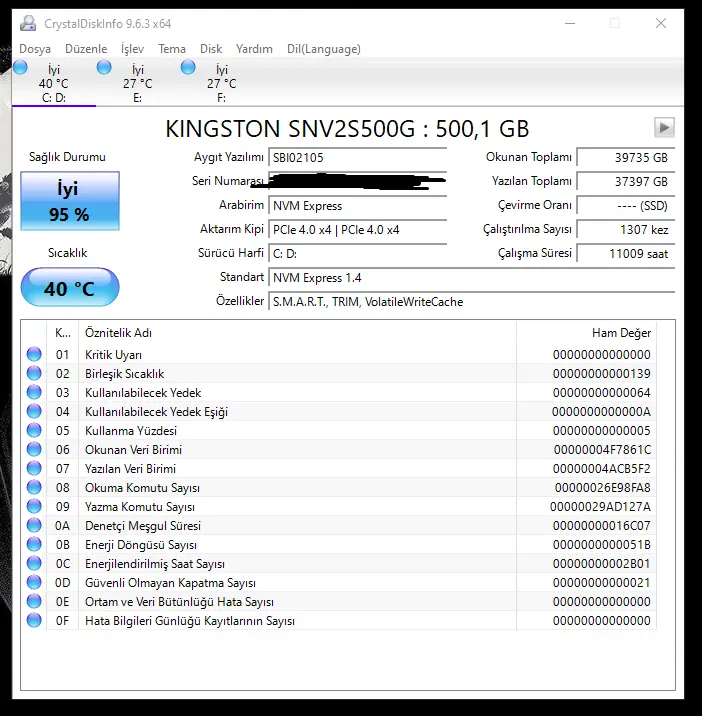Click the K... ID column header
Viewport: 702px width, 716px height.
coord(63,333)
